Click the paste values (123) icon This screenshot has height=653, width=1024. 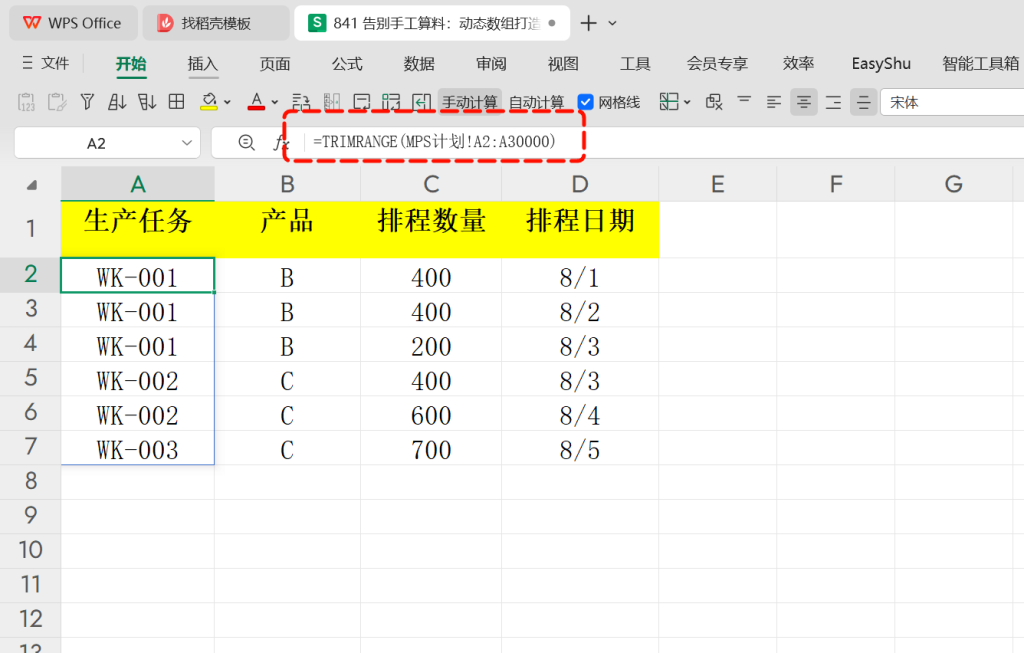27,102
